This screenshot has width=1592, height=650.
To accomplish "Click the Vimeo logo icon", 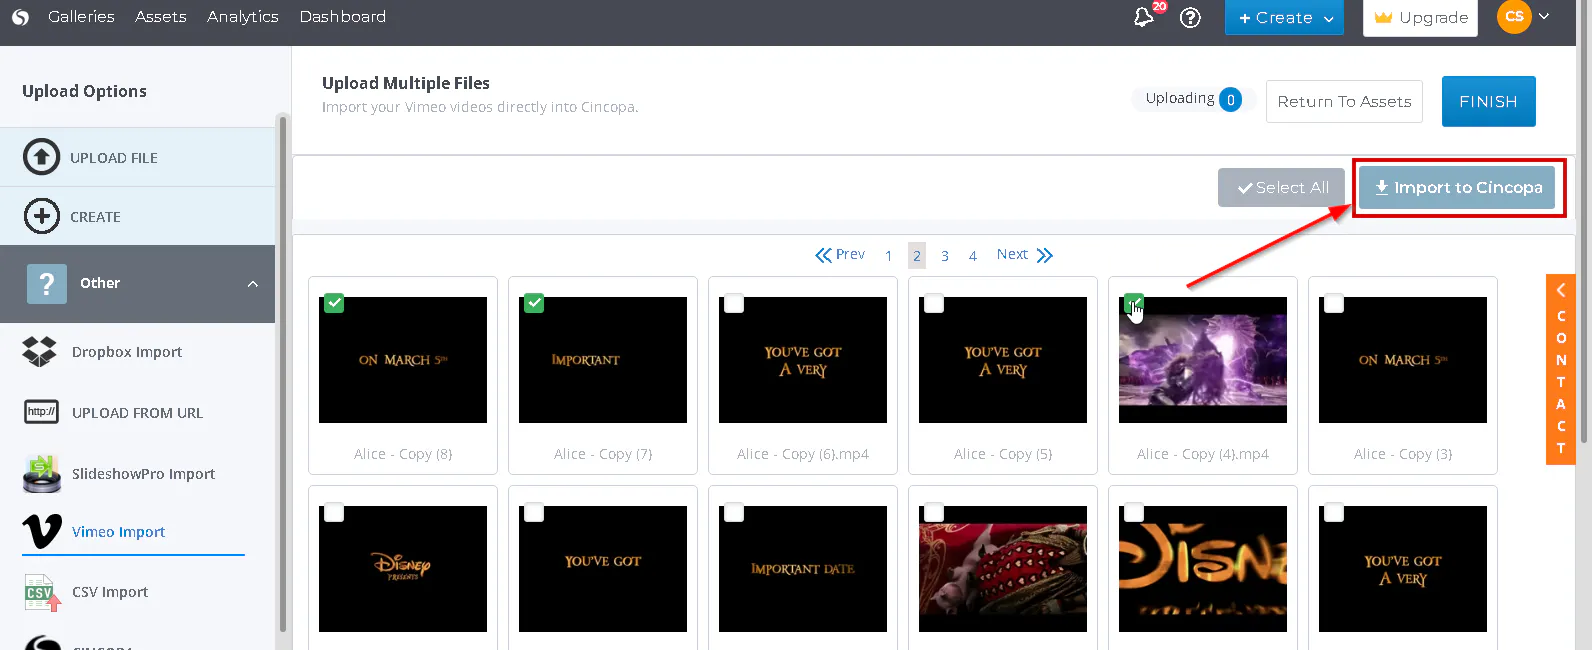I will 42,531.
